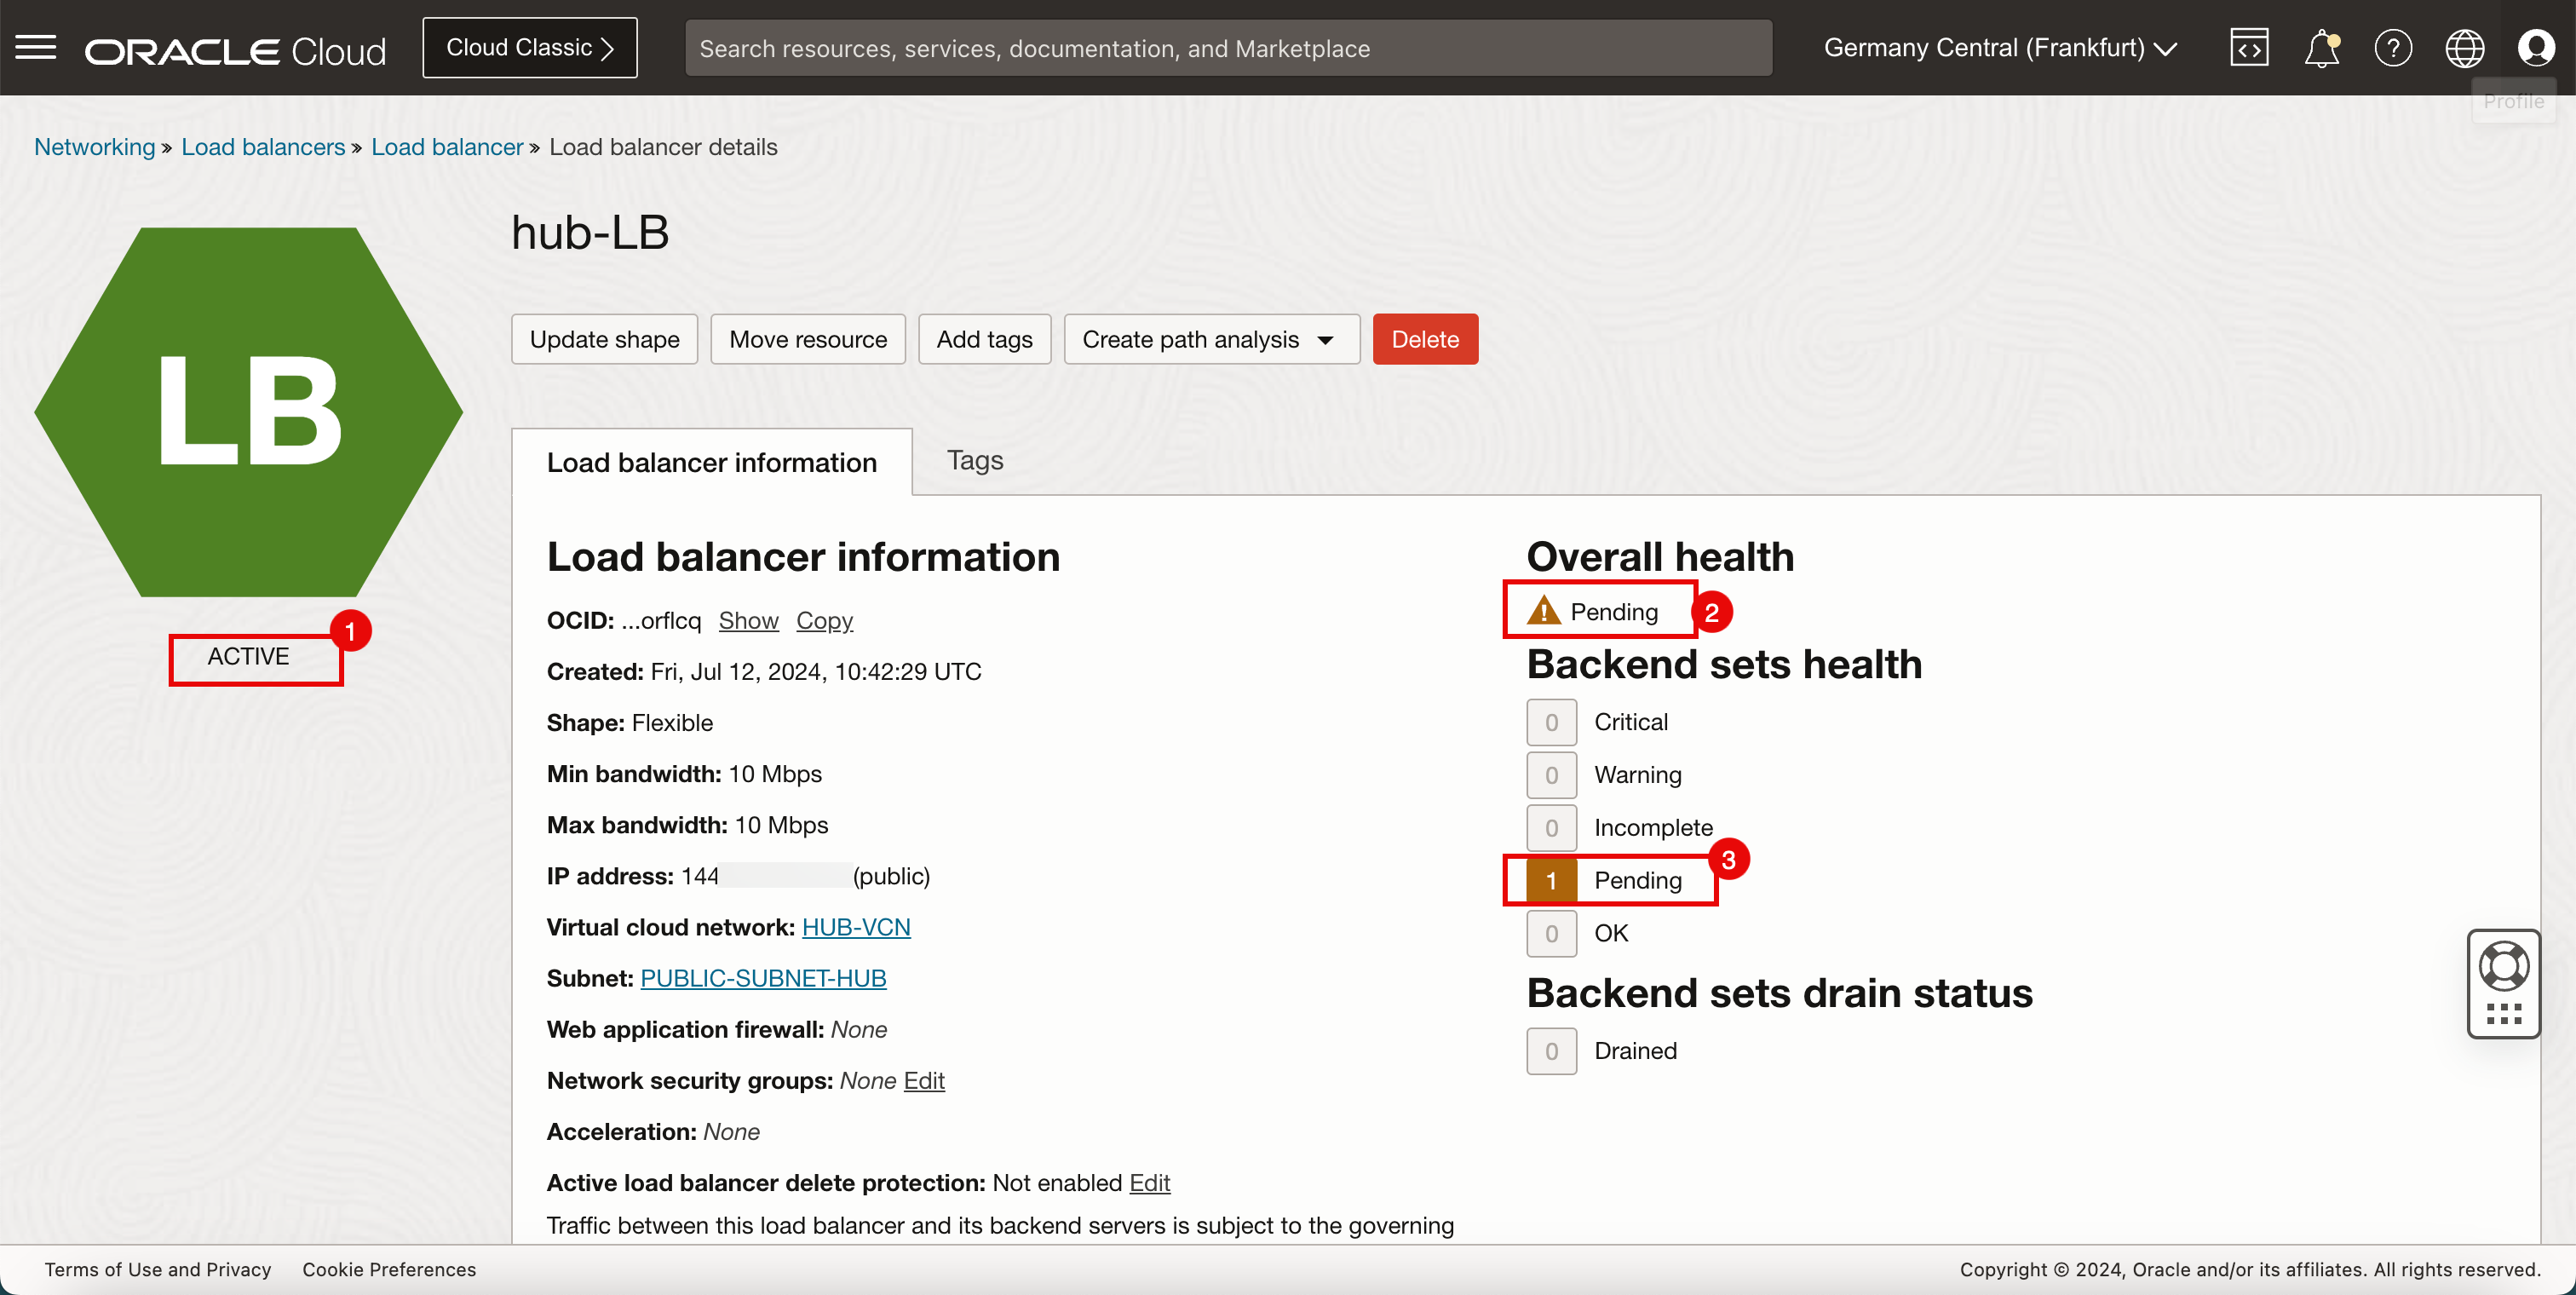Expand Create path analysis dropdown

tap(1211, 339)
